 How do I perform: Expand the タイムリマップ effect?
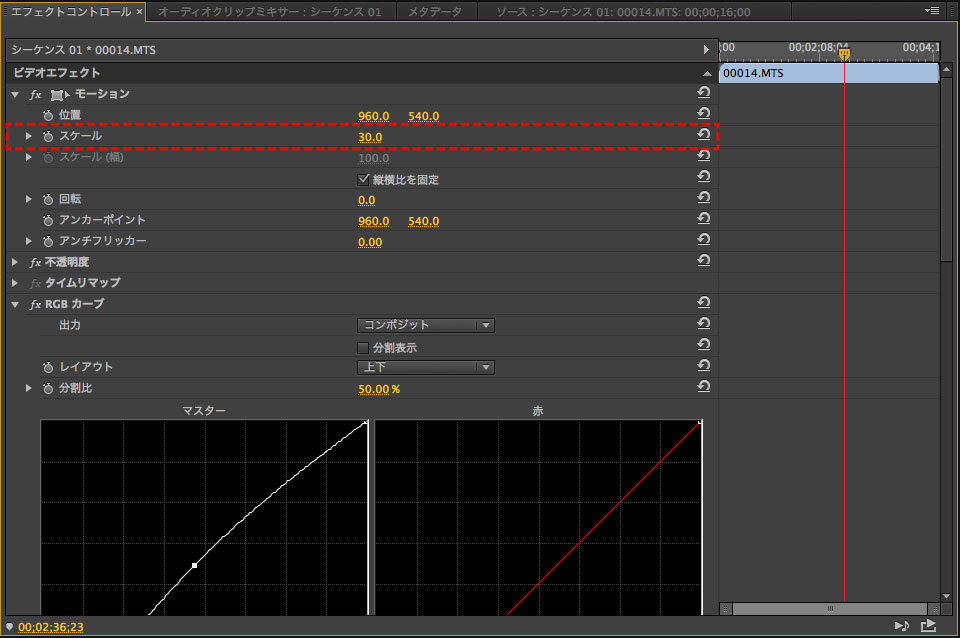pos(15,283)
